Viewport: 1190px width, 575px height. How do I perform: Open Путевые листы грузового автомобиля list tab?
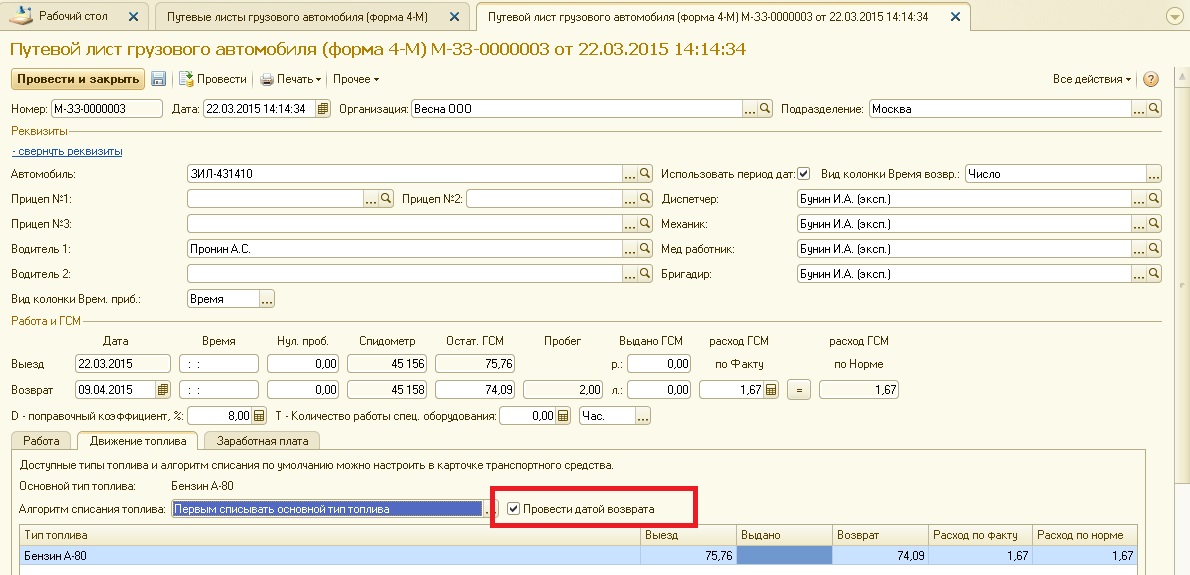tap(310, 16)
